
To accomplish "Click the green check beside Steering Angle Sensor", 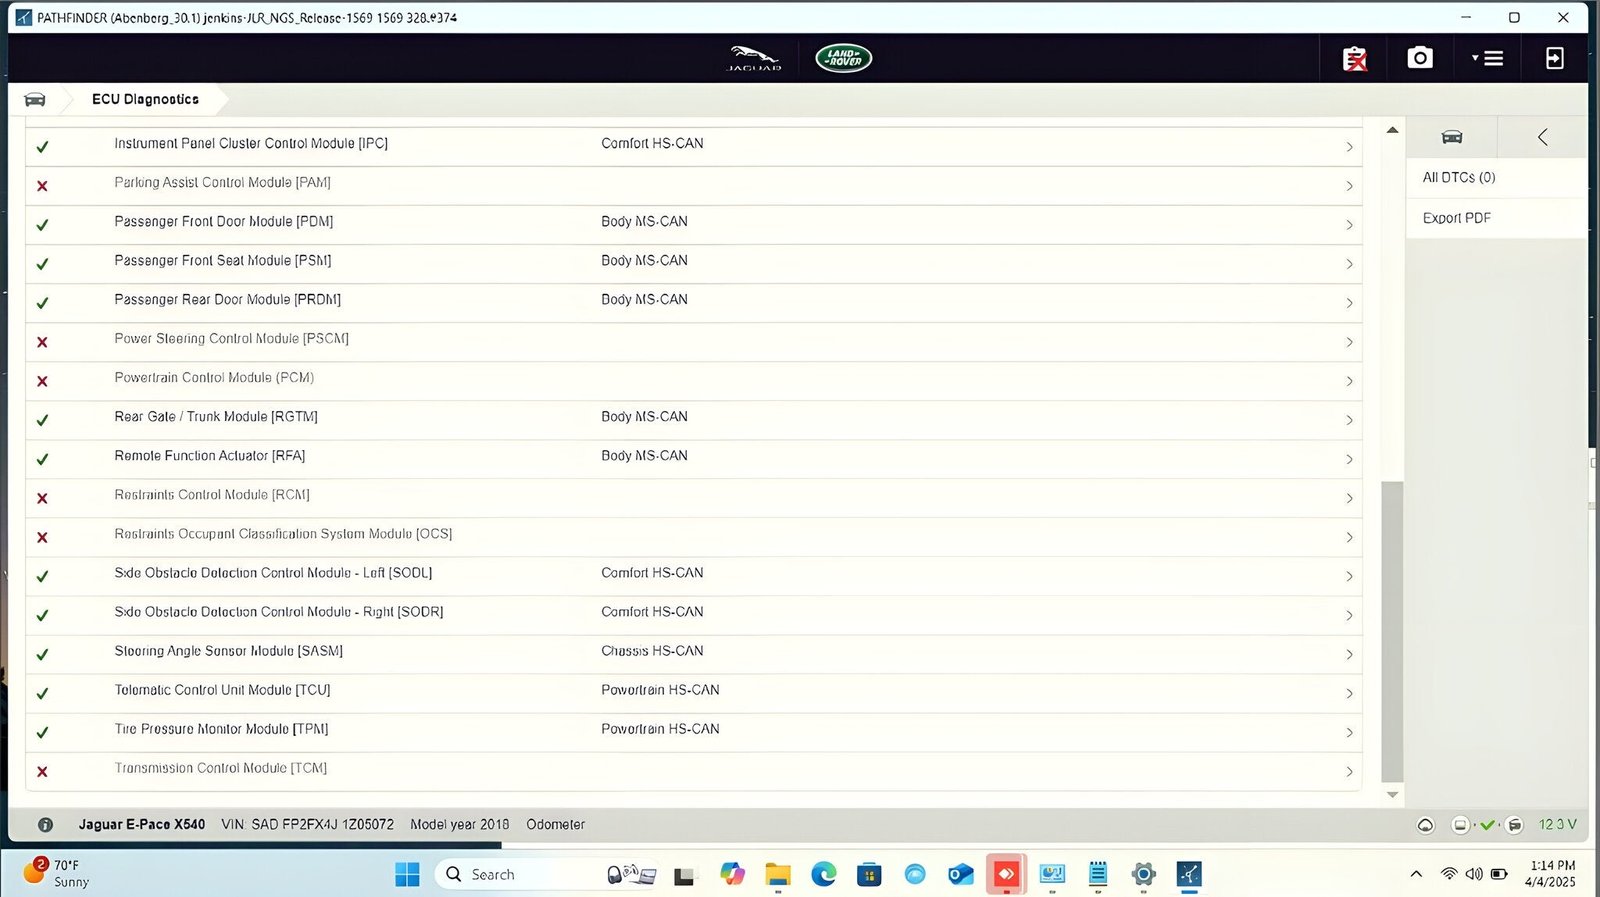I will (x=42, y=654).
